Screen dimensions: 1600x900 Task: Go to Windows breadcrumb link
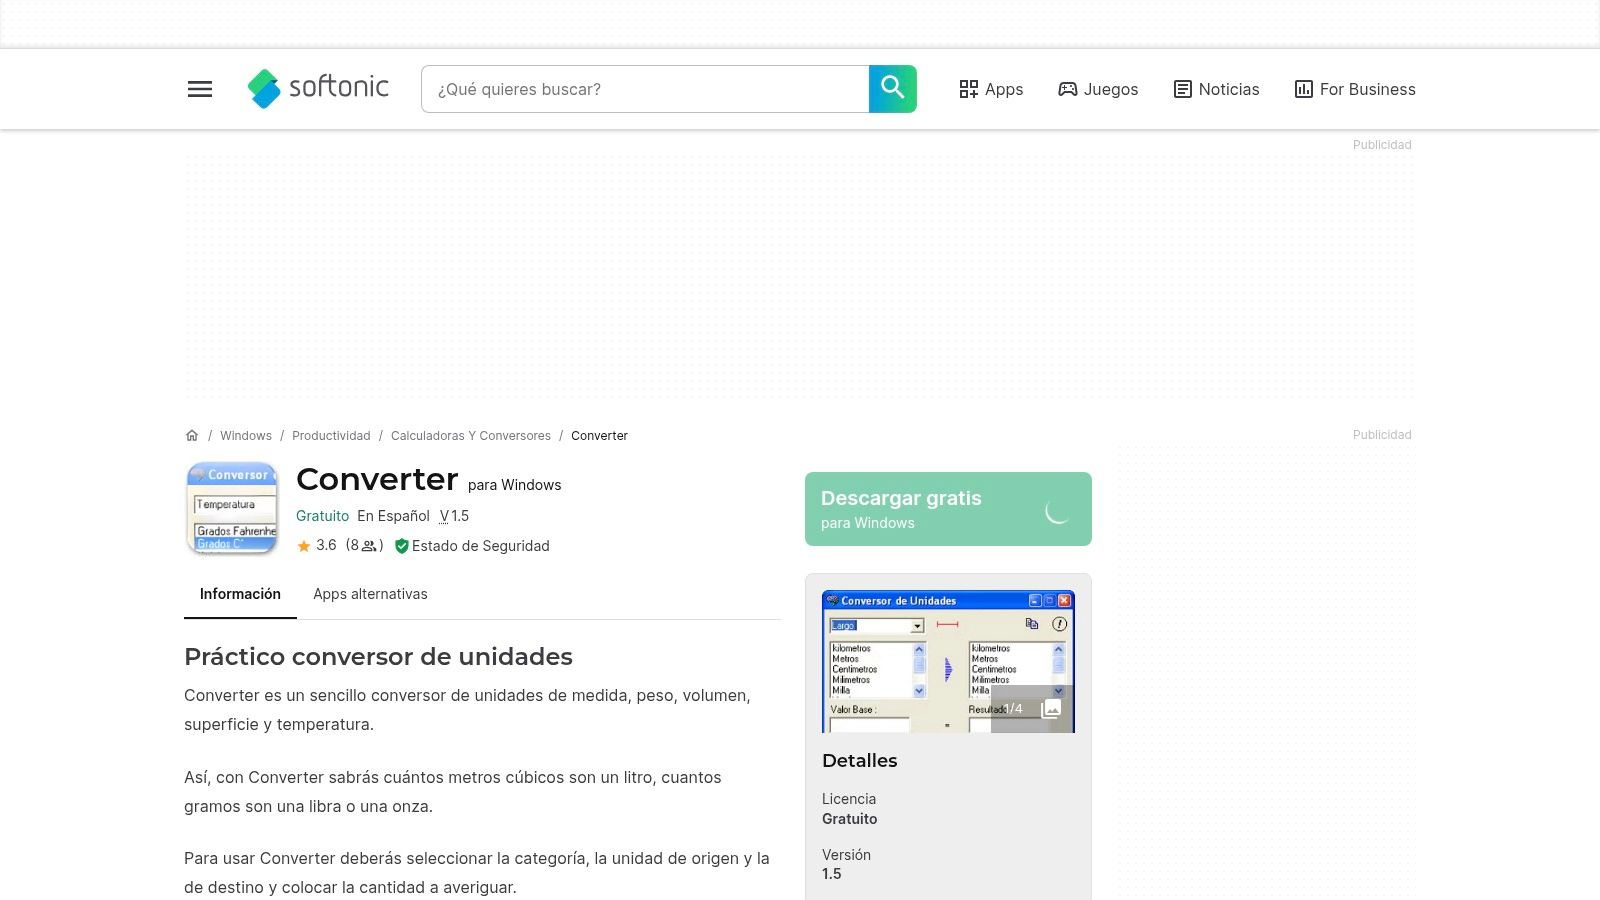tap(246, 436)
